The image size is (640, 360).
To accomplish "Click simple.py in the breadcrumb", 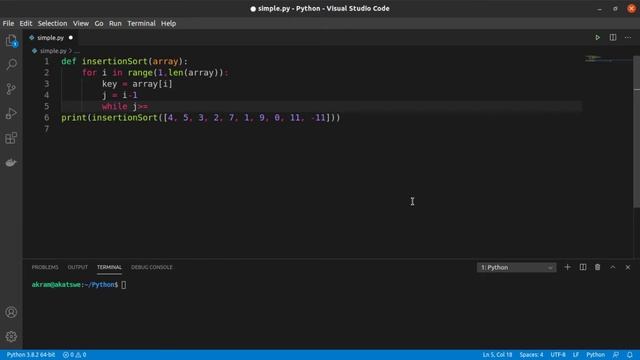I will (53, 51).
